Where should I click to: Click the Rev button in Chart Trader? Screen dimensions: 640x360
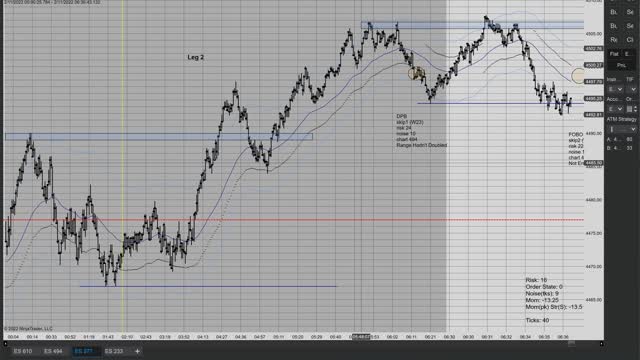click(x=613, y=40)
